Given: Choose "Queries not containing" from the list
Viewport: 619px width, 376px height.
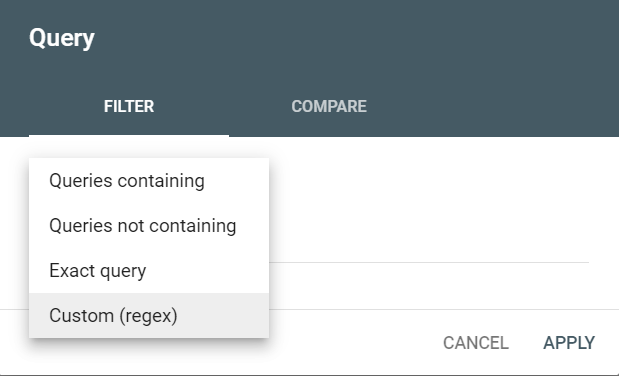Looking at the screenshot, I should (x=149, y=226).
